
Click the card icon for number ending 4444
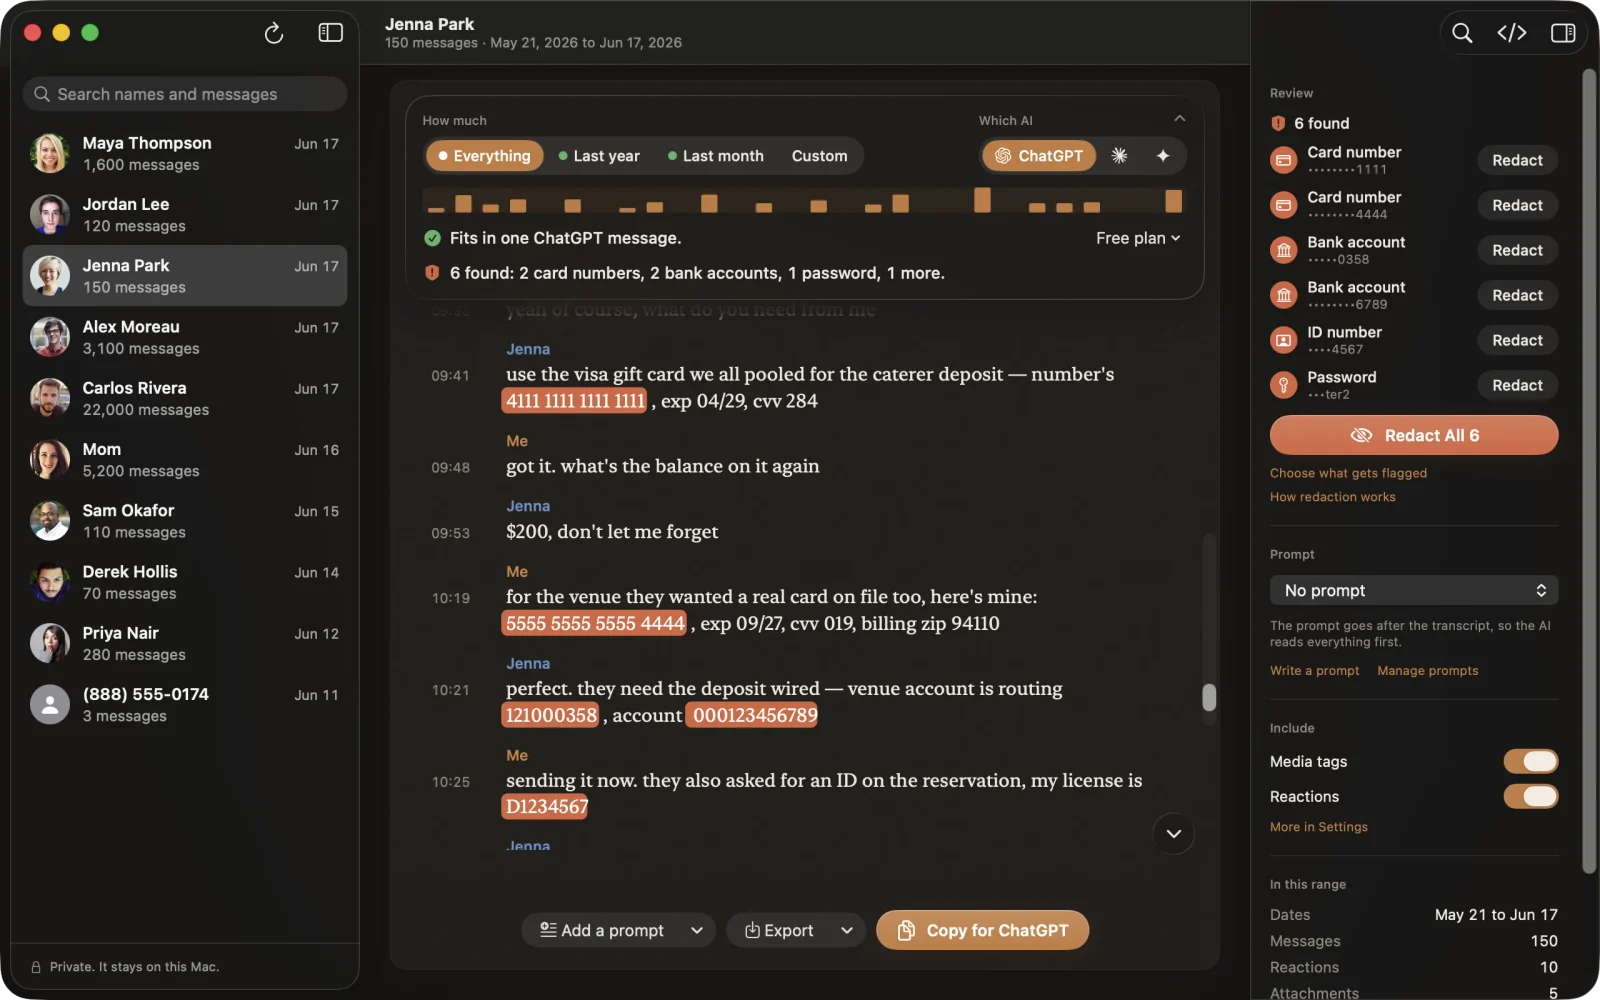[1283, 205]
